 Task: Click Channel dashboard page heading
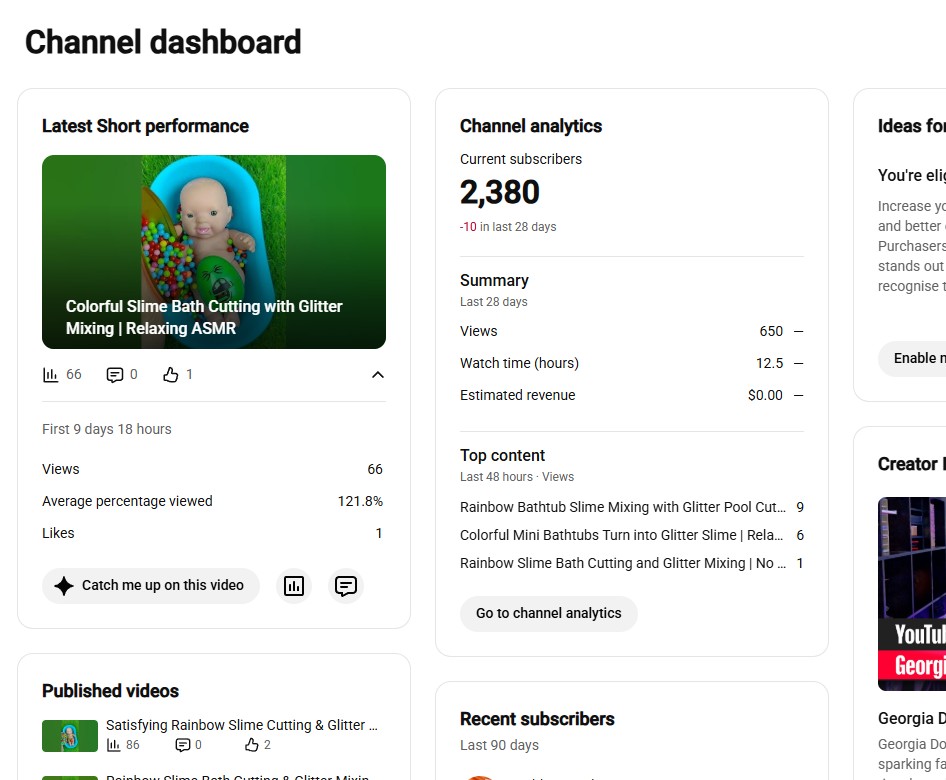(x=163, y=42)
